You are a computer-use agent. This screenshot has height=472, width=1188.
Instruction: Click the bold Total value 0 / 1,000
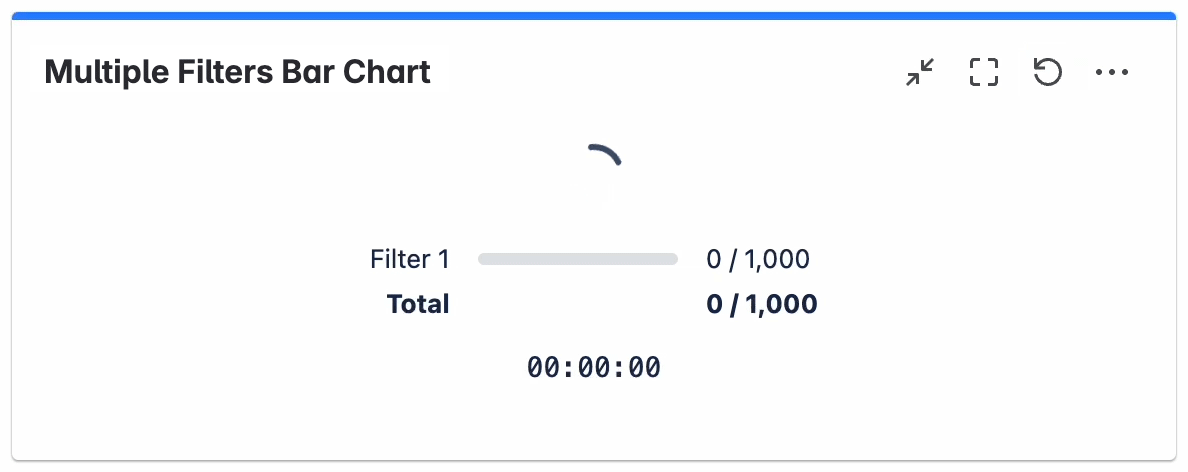pos(762,304)
